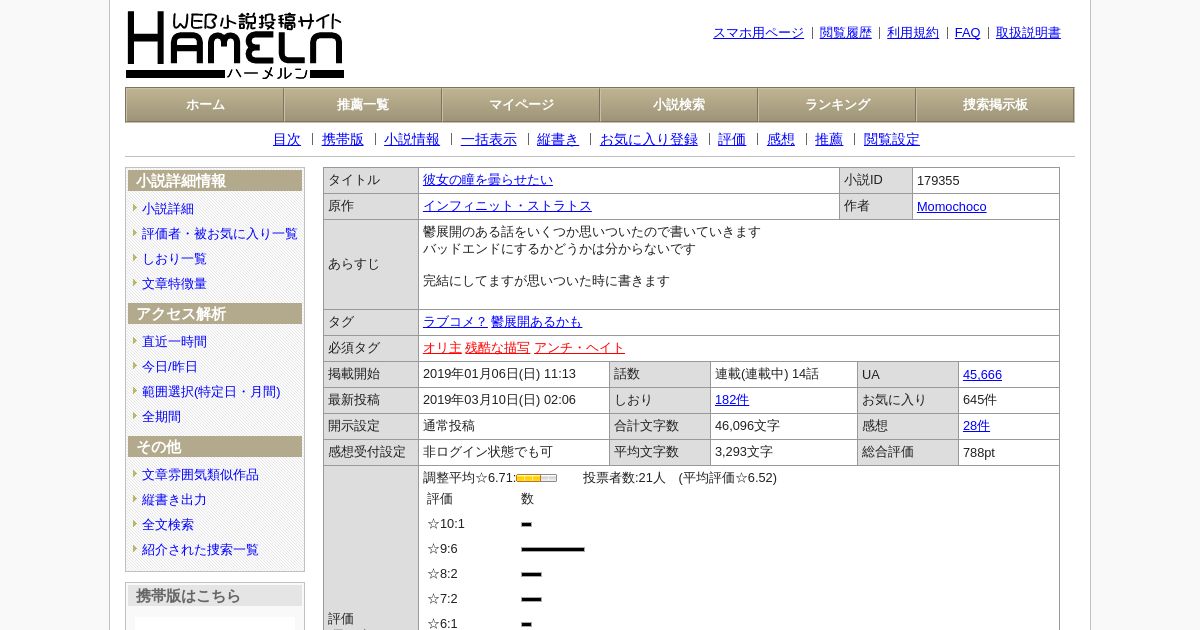This screenshot has height=630, width=1200.
Task: Click the adjusted average rating bar
Action: [x=536, y=478]
